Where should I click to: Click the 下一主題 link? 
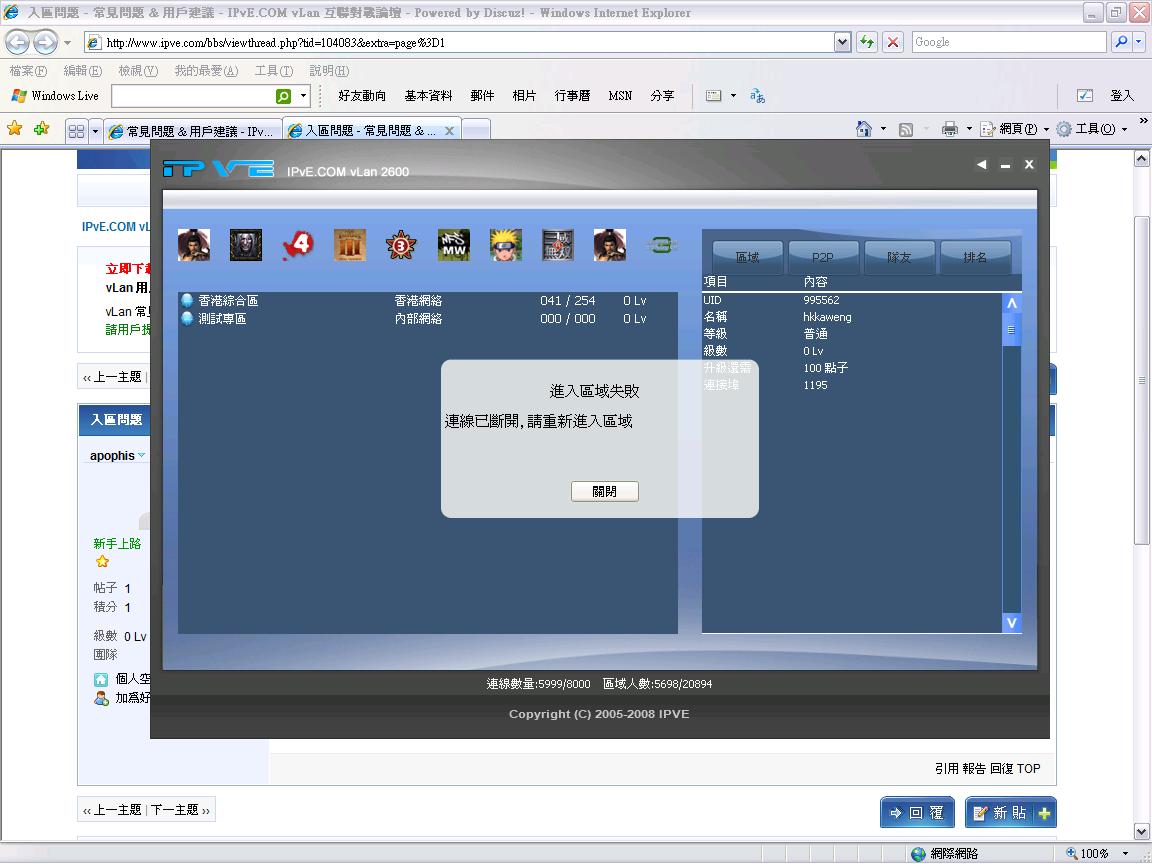[175, 810]
